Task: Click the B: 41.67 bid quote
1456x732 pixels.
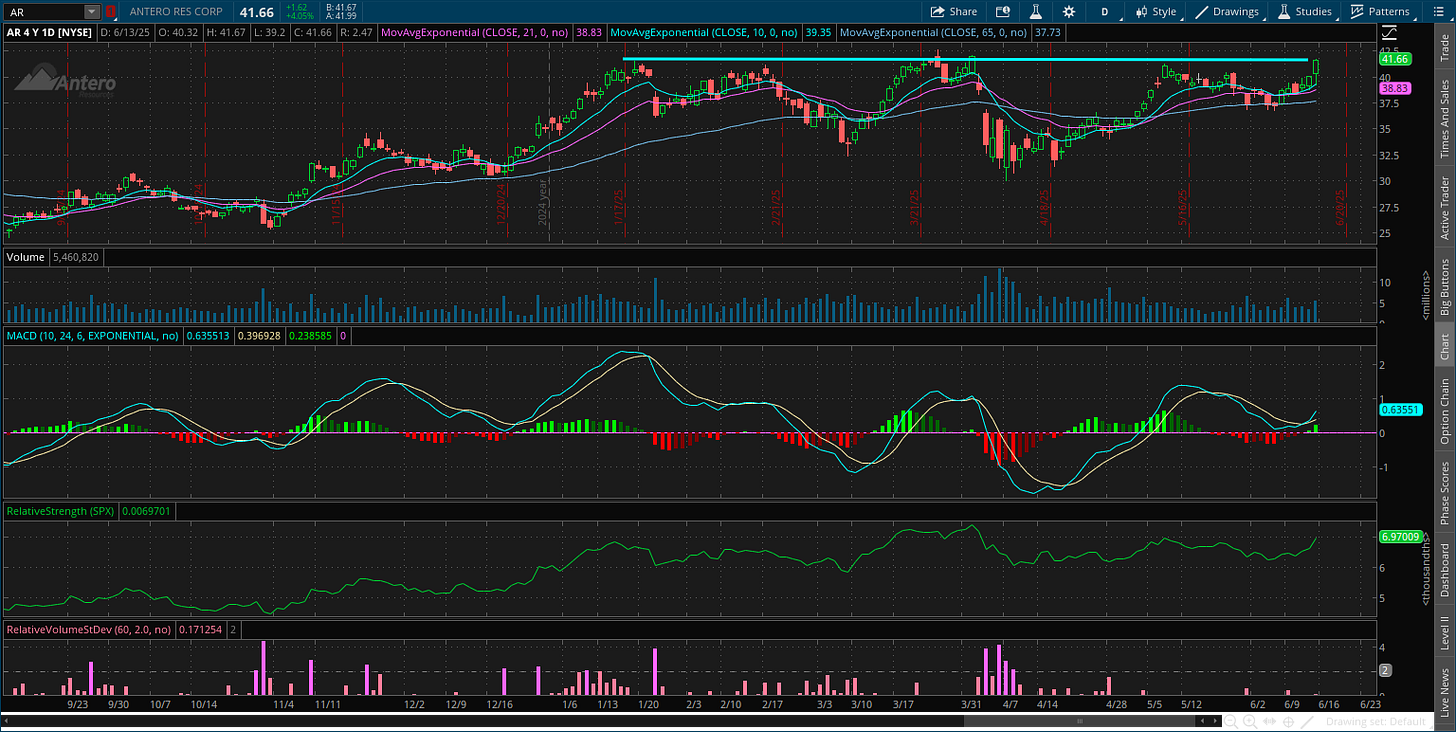Action: 342,8
